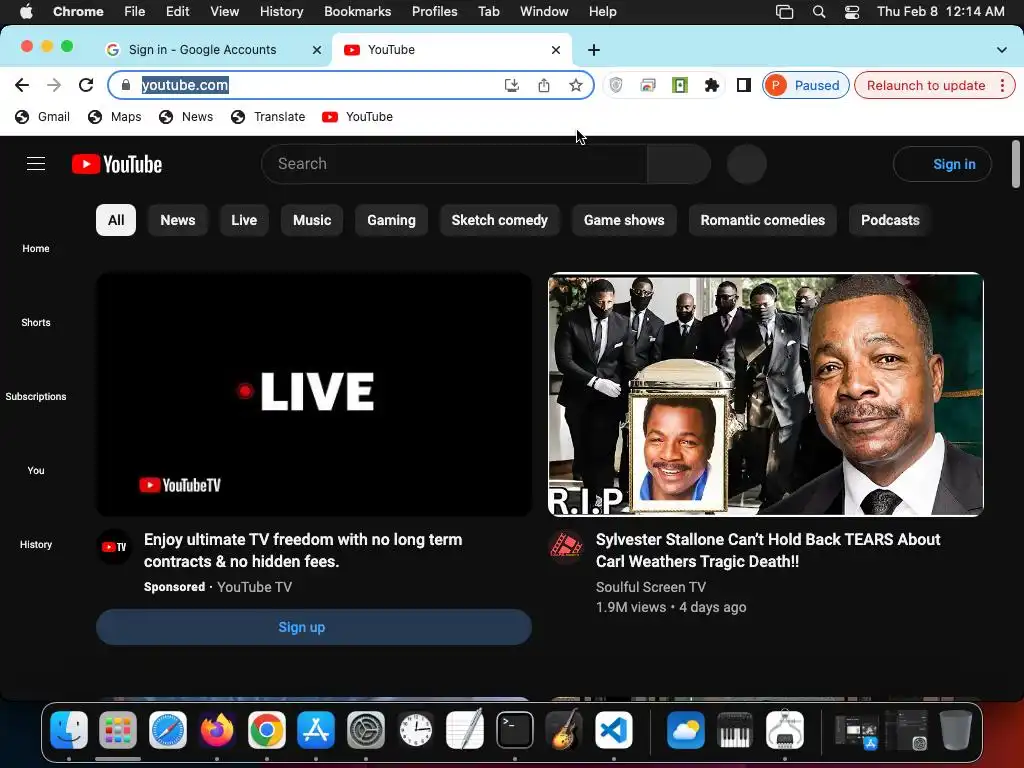Select the Gaming filter chip

[391, 220]
